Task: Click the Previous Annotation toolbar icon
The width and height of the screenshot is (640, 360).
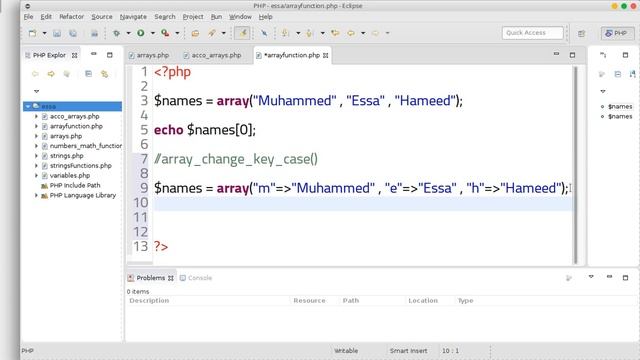Action: pos(310,33)
